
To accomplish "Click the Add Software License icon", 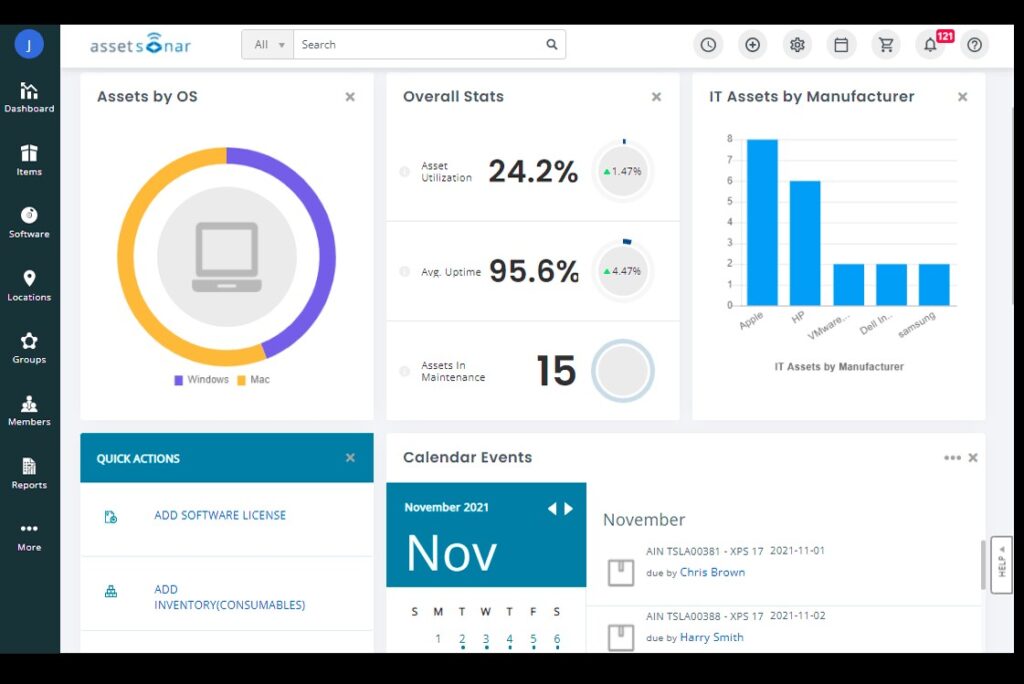I will (x=111, y=517).
